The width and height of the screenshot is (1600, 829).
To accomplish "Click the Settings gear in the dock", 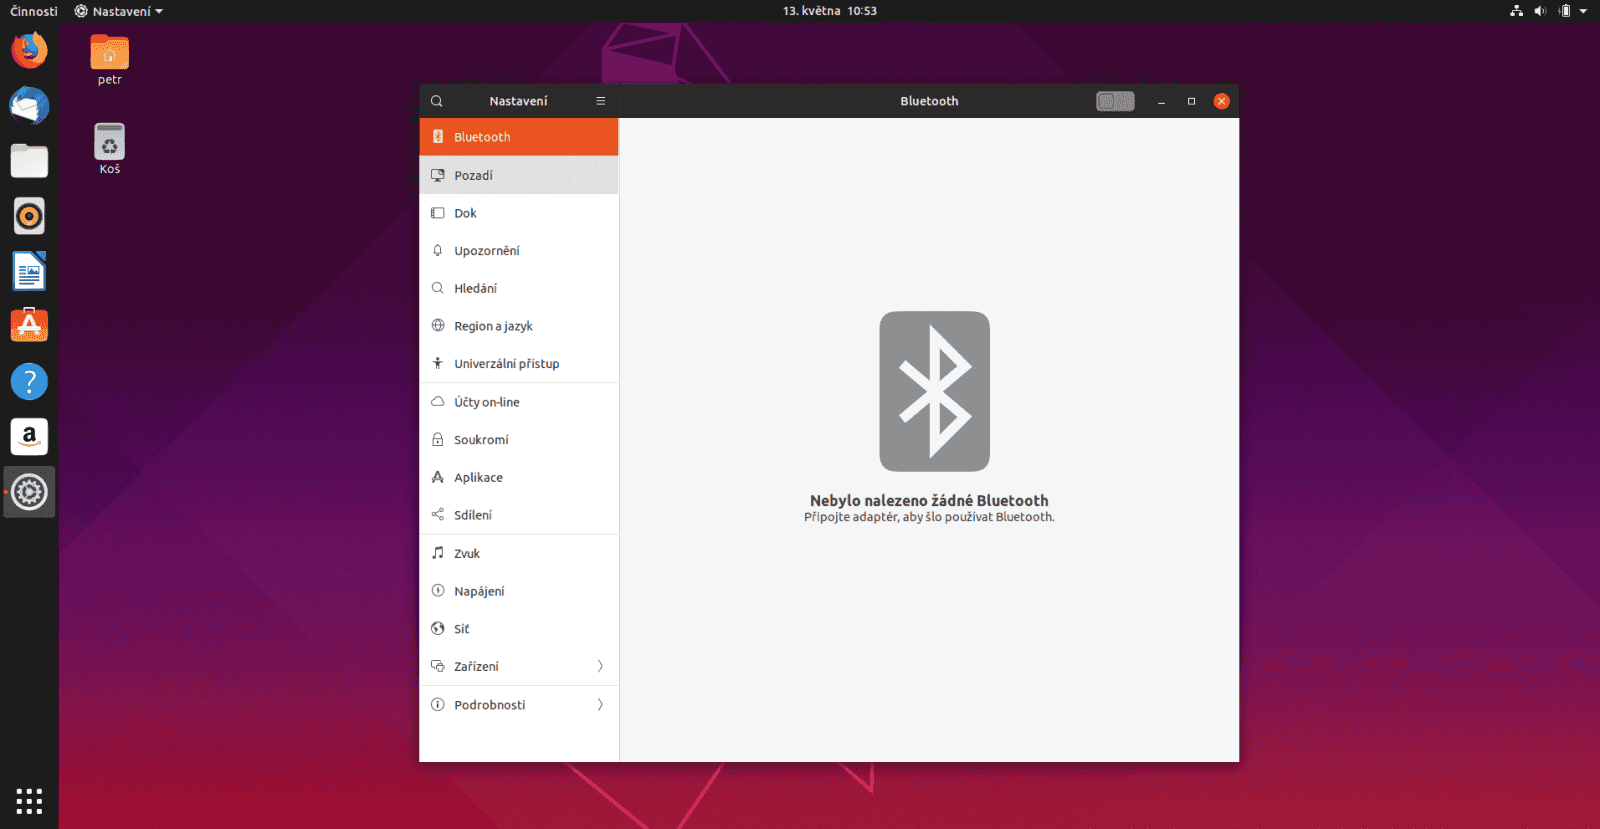I will click(x=29, y=492).
